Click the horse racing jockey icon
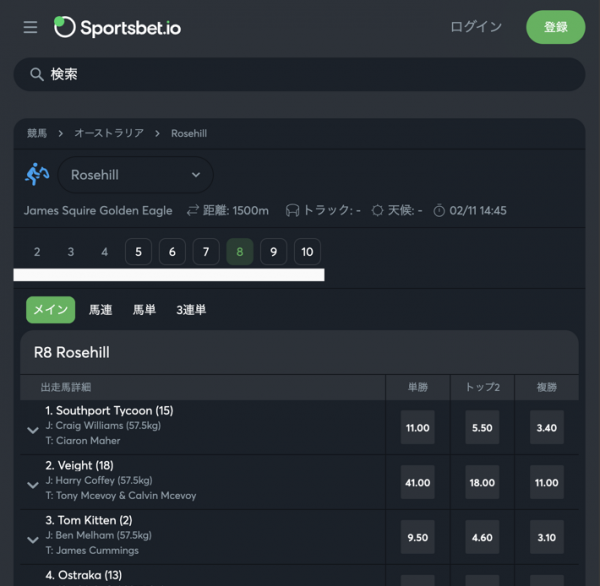 pos(37,175)
